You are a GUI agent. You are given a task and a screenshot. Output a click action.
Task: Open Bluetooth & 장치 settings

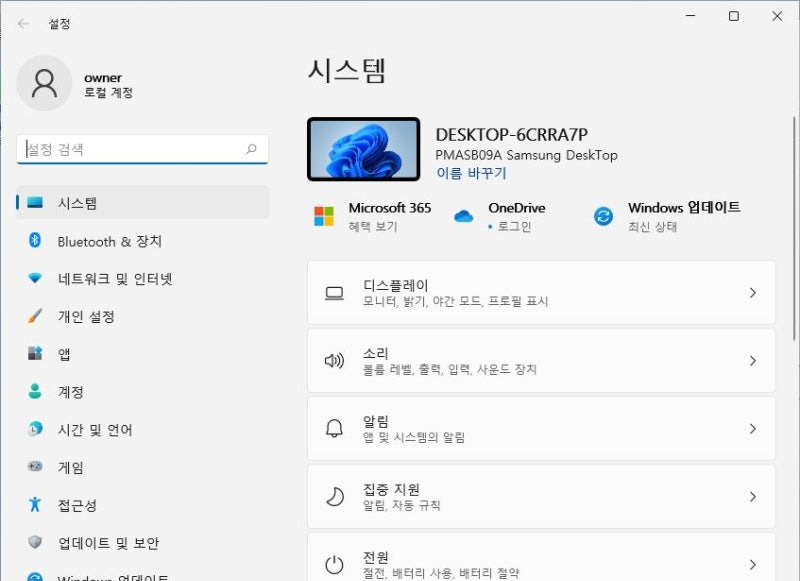coord(142,241)
